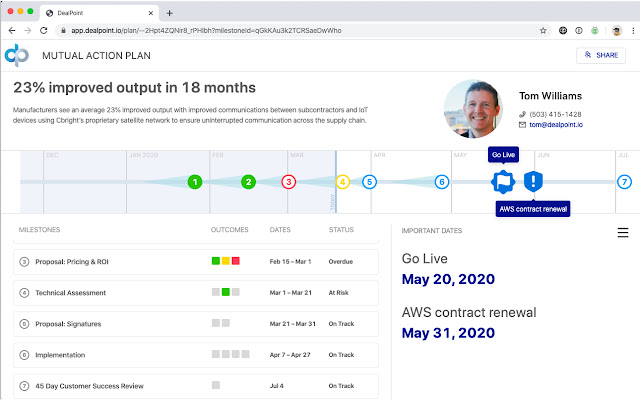This screenshot has width=640, height=400.
Task: Reload the page with refresh icon
Action: 43,31
